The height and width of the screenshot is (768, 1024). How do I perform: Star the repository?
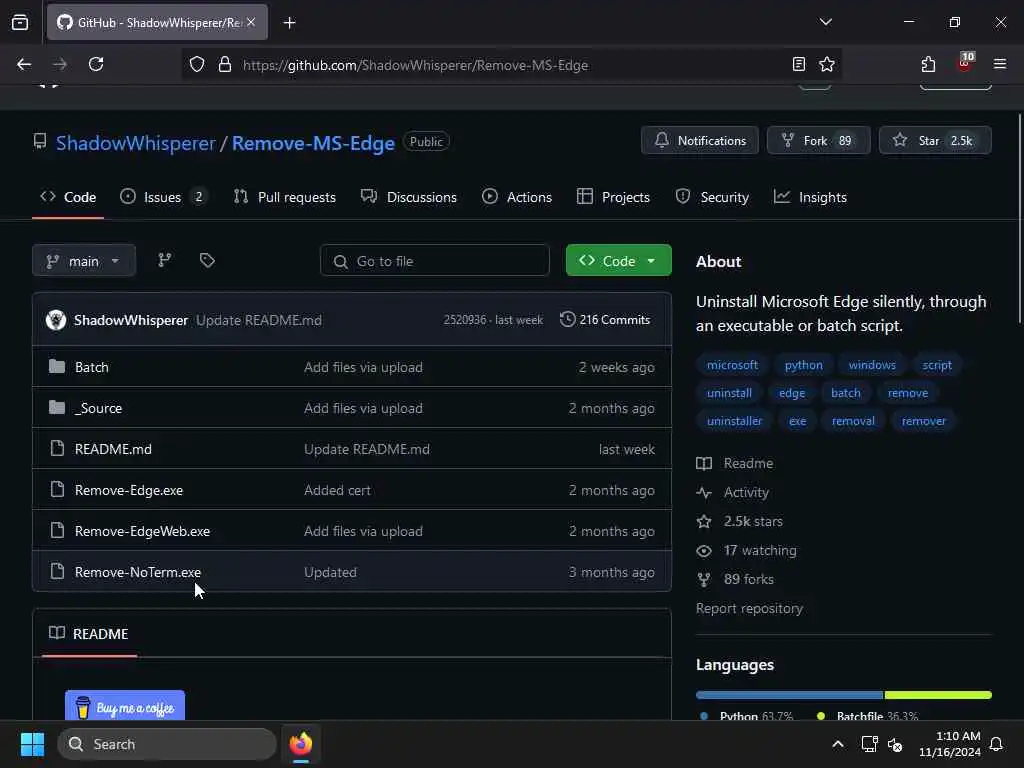(935, 140)
